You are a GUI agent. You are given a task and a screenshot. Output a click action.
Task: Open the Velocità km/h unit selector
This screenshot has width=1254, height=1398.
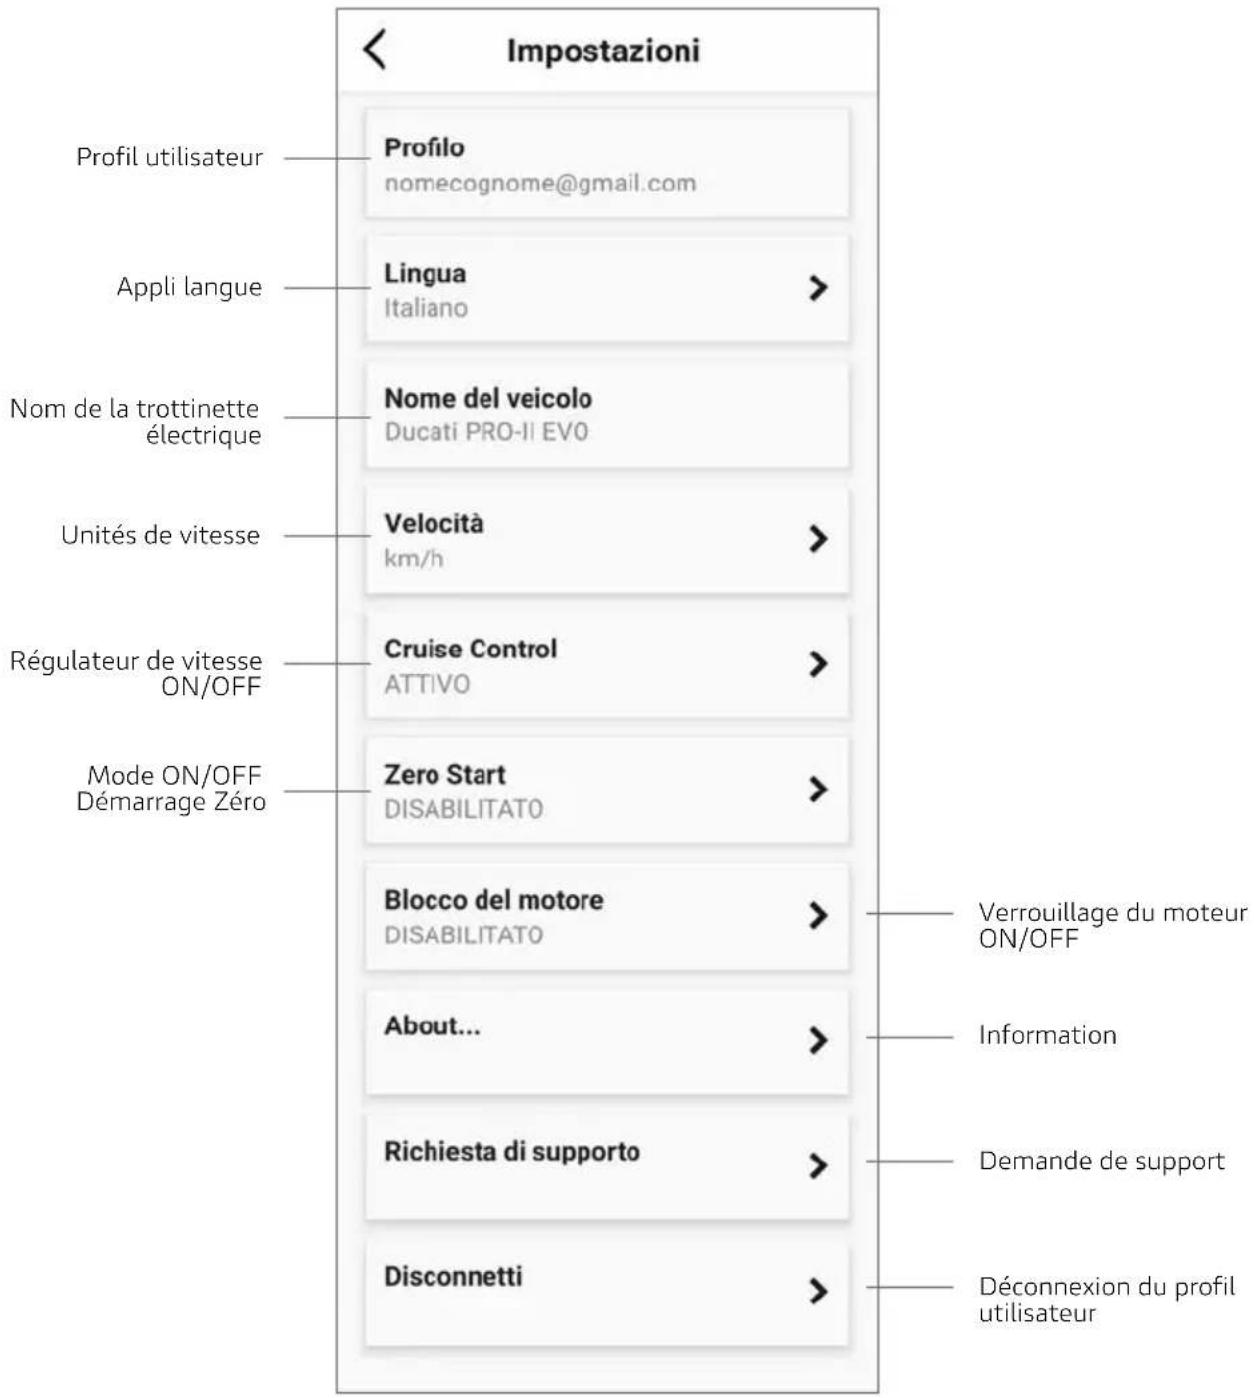point(607,540)
